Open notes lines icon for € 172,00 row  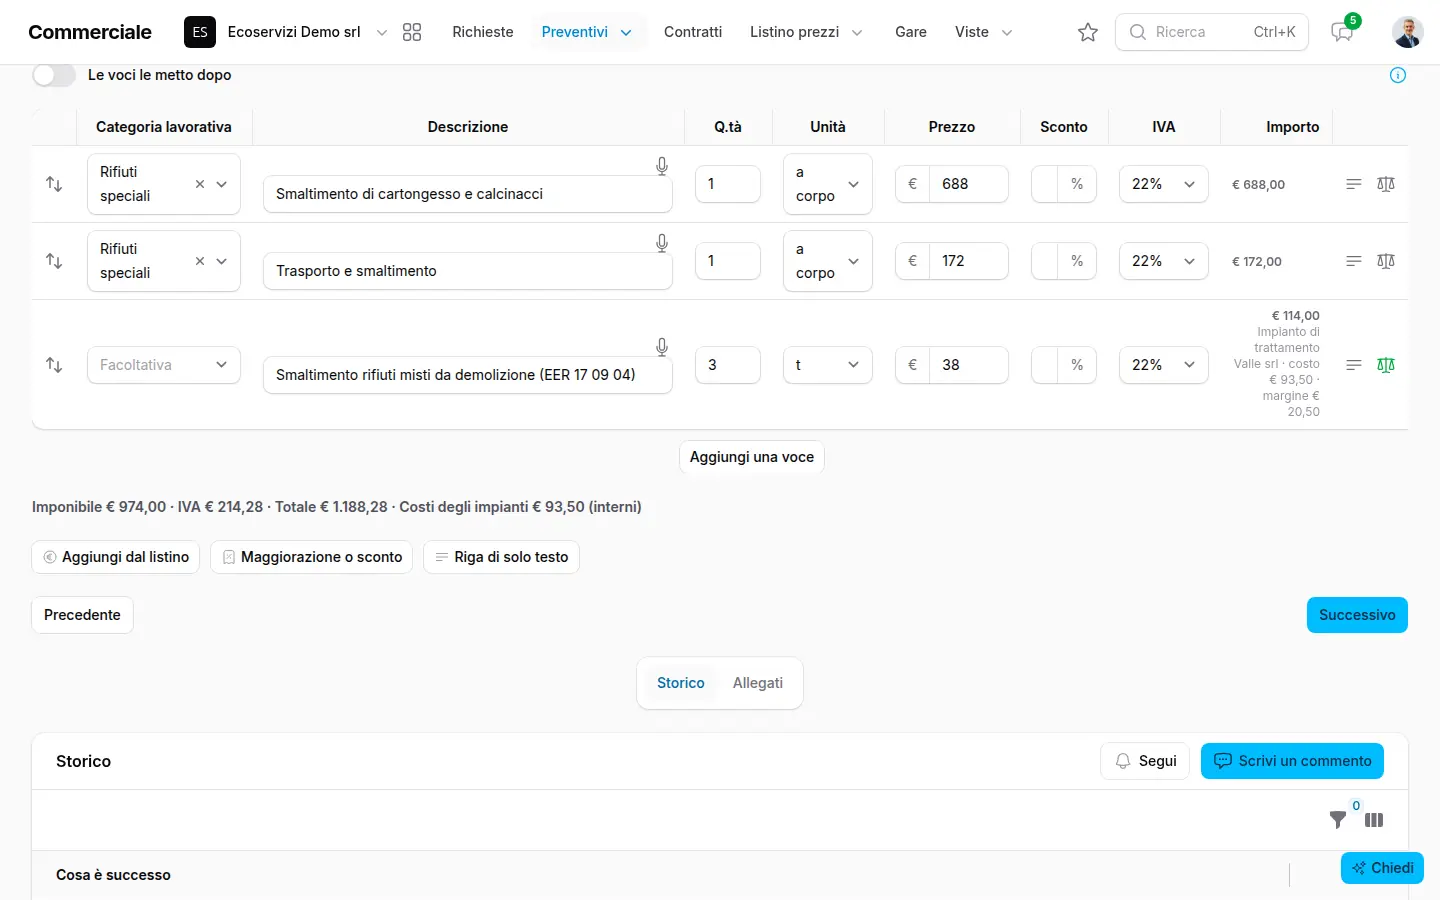click(1354, 261)
